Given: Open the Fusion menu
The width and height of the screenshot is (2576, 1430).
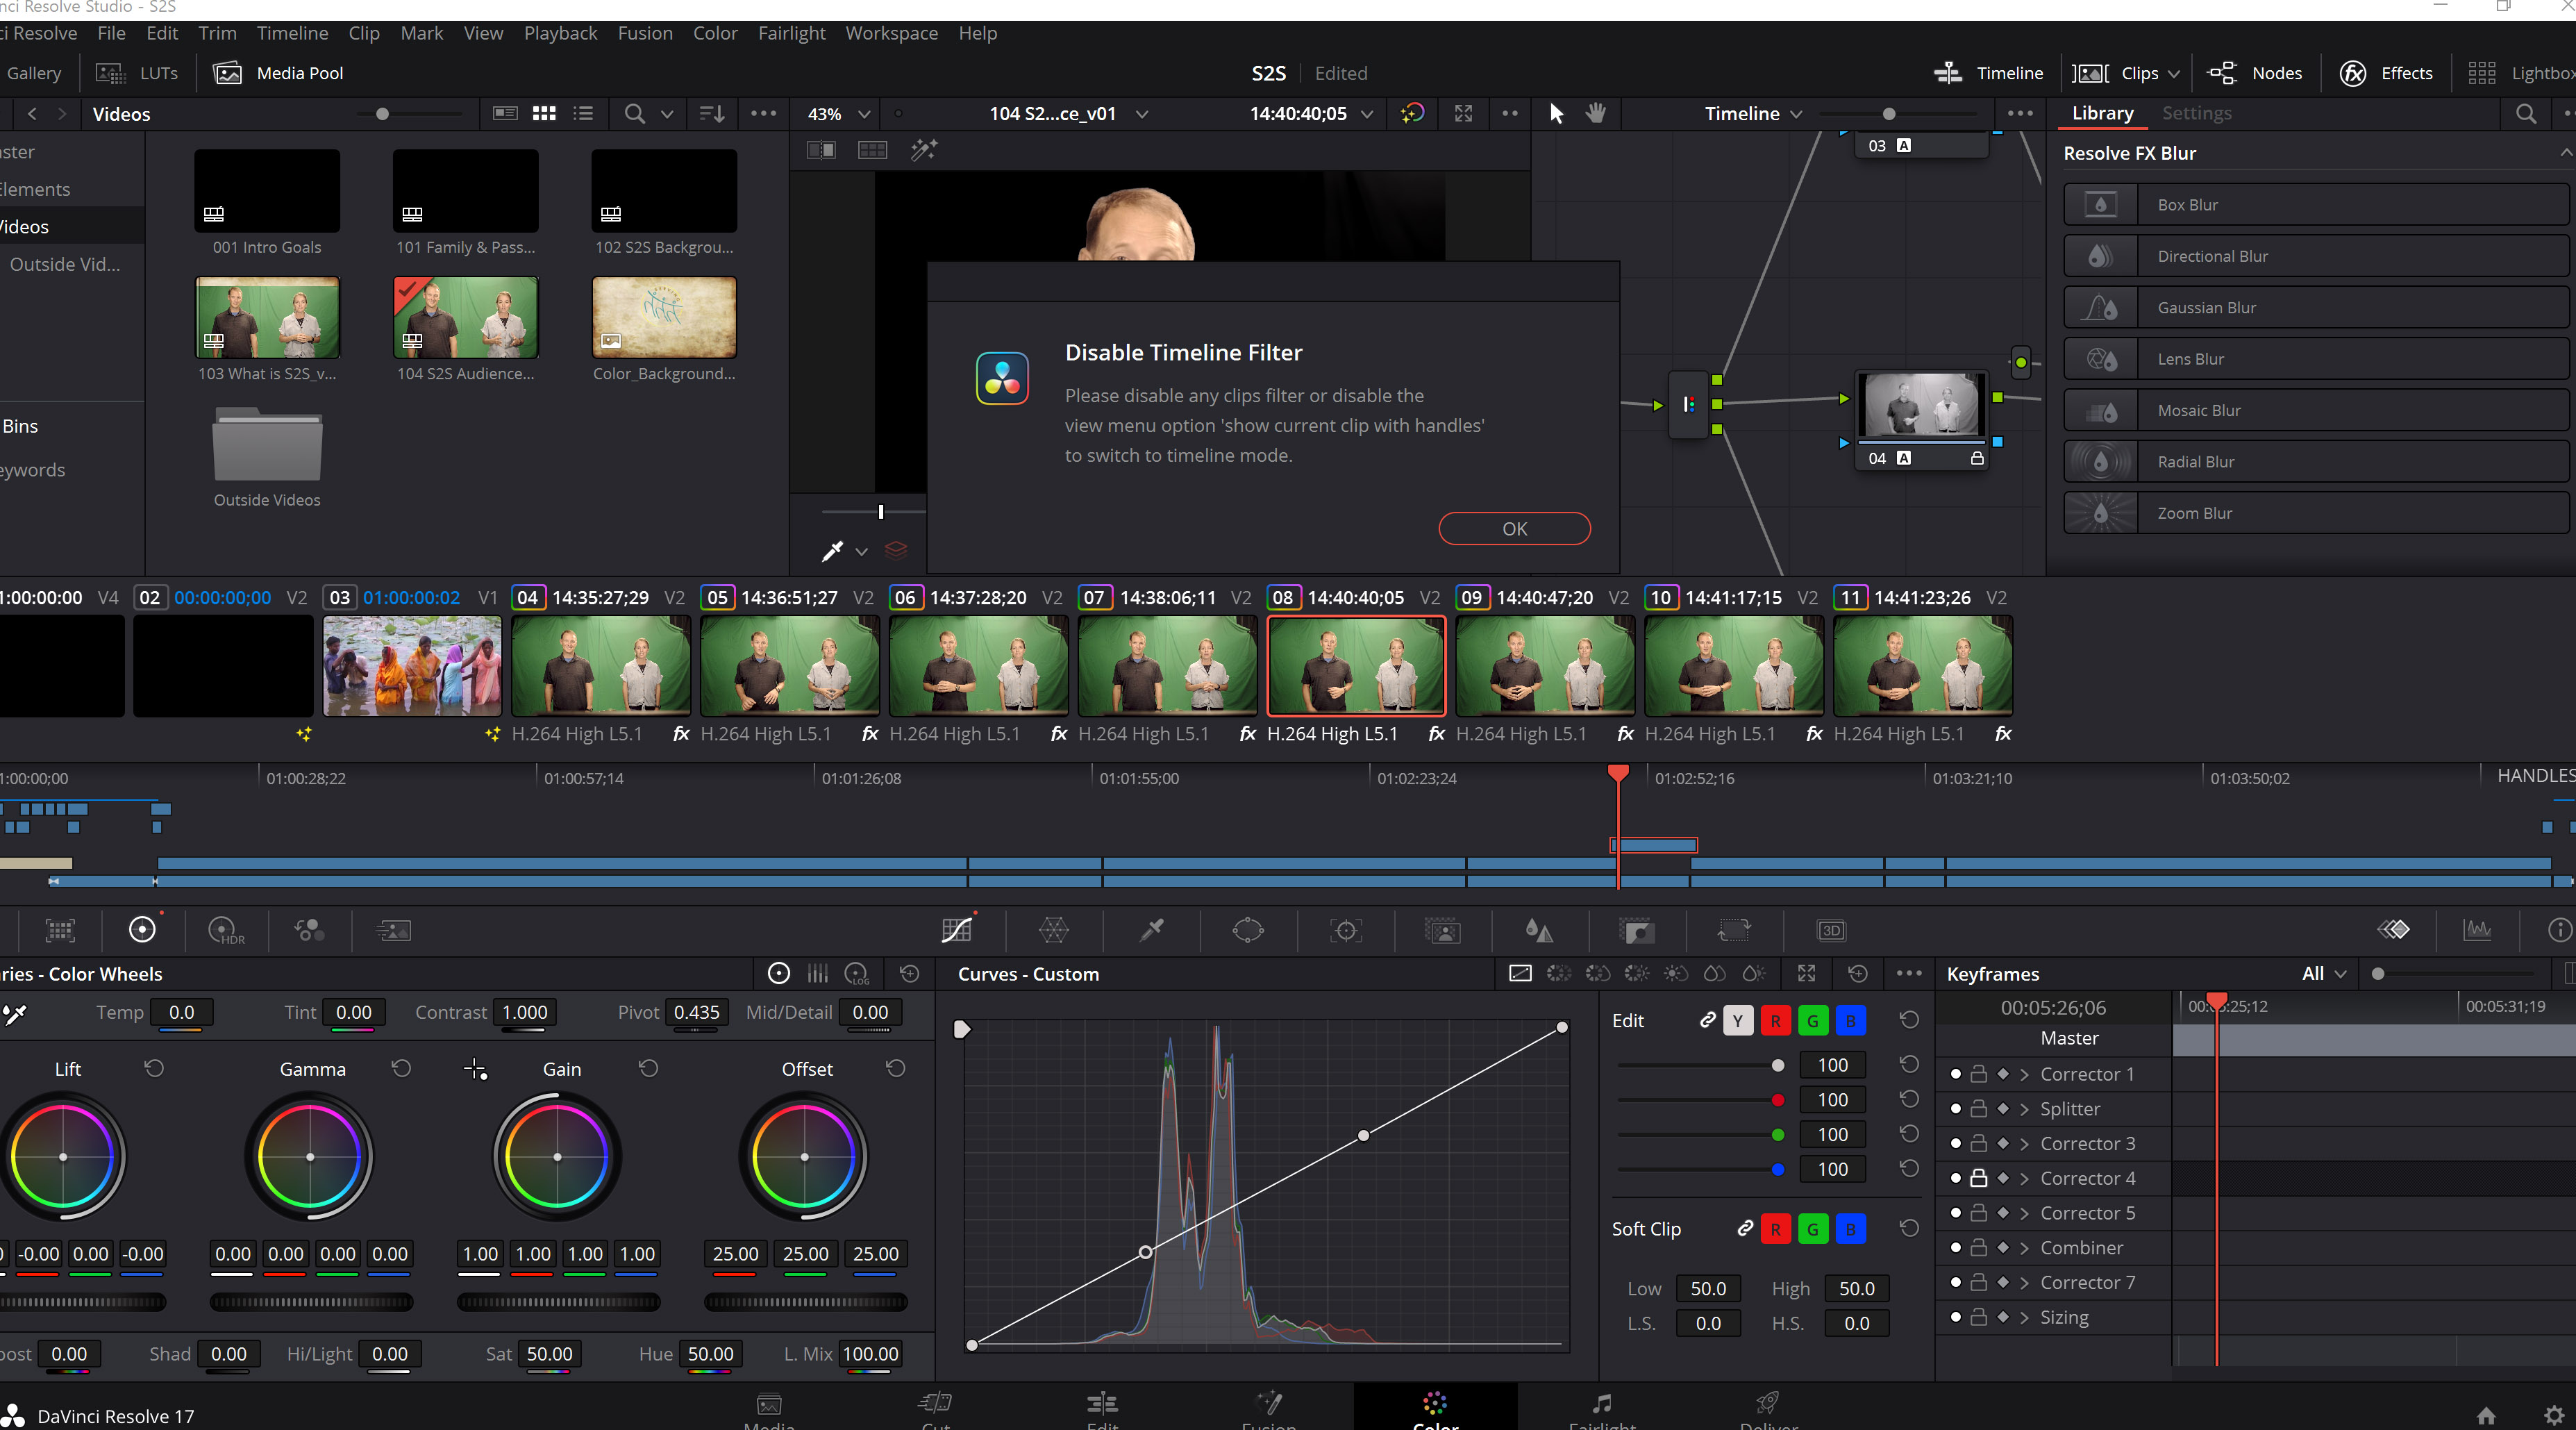Looking at the screenshot, I should pos(645,33).
